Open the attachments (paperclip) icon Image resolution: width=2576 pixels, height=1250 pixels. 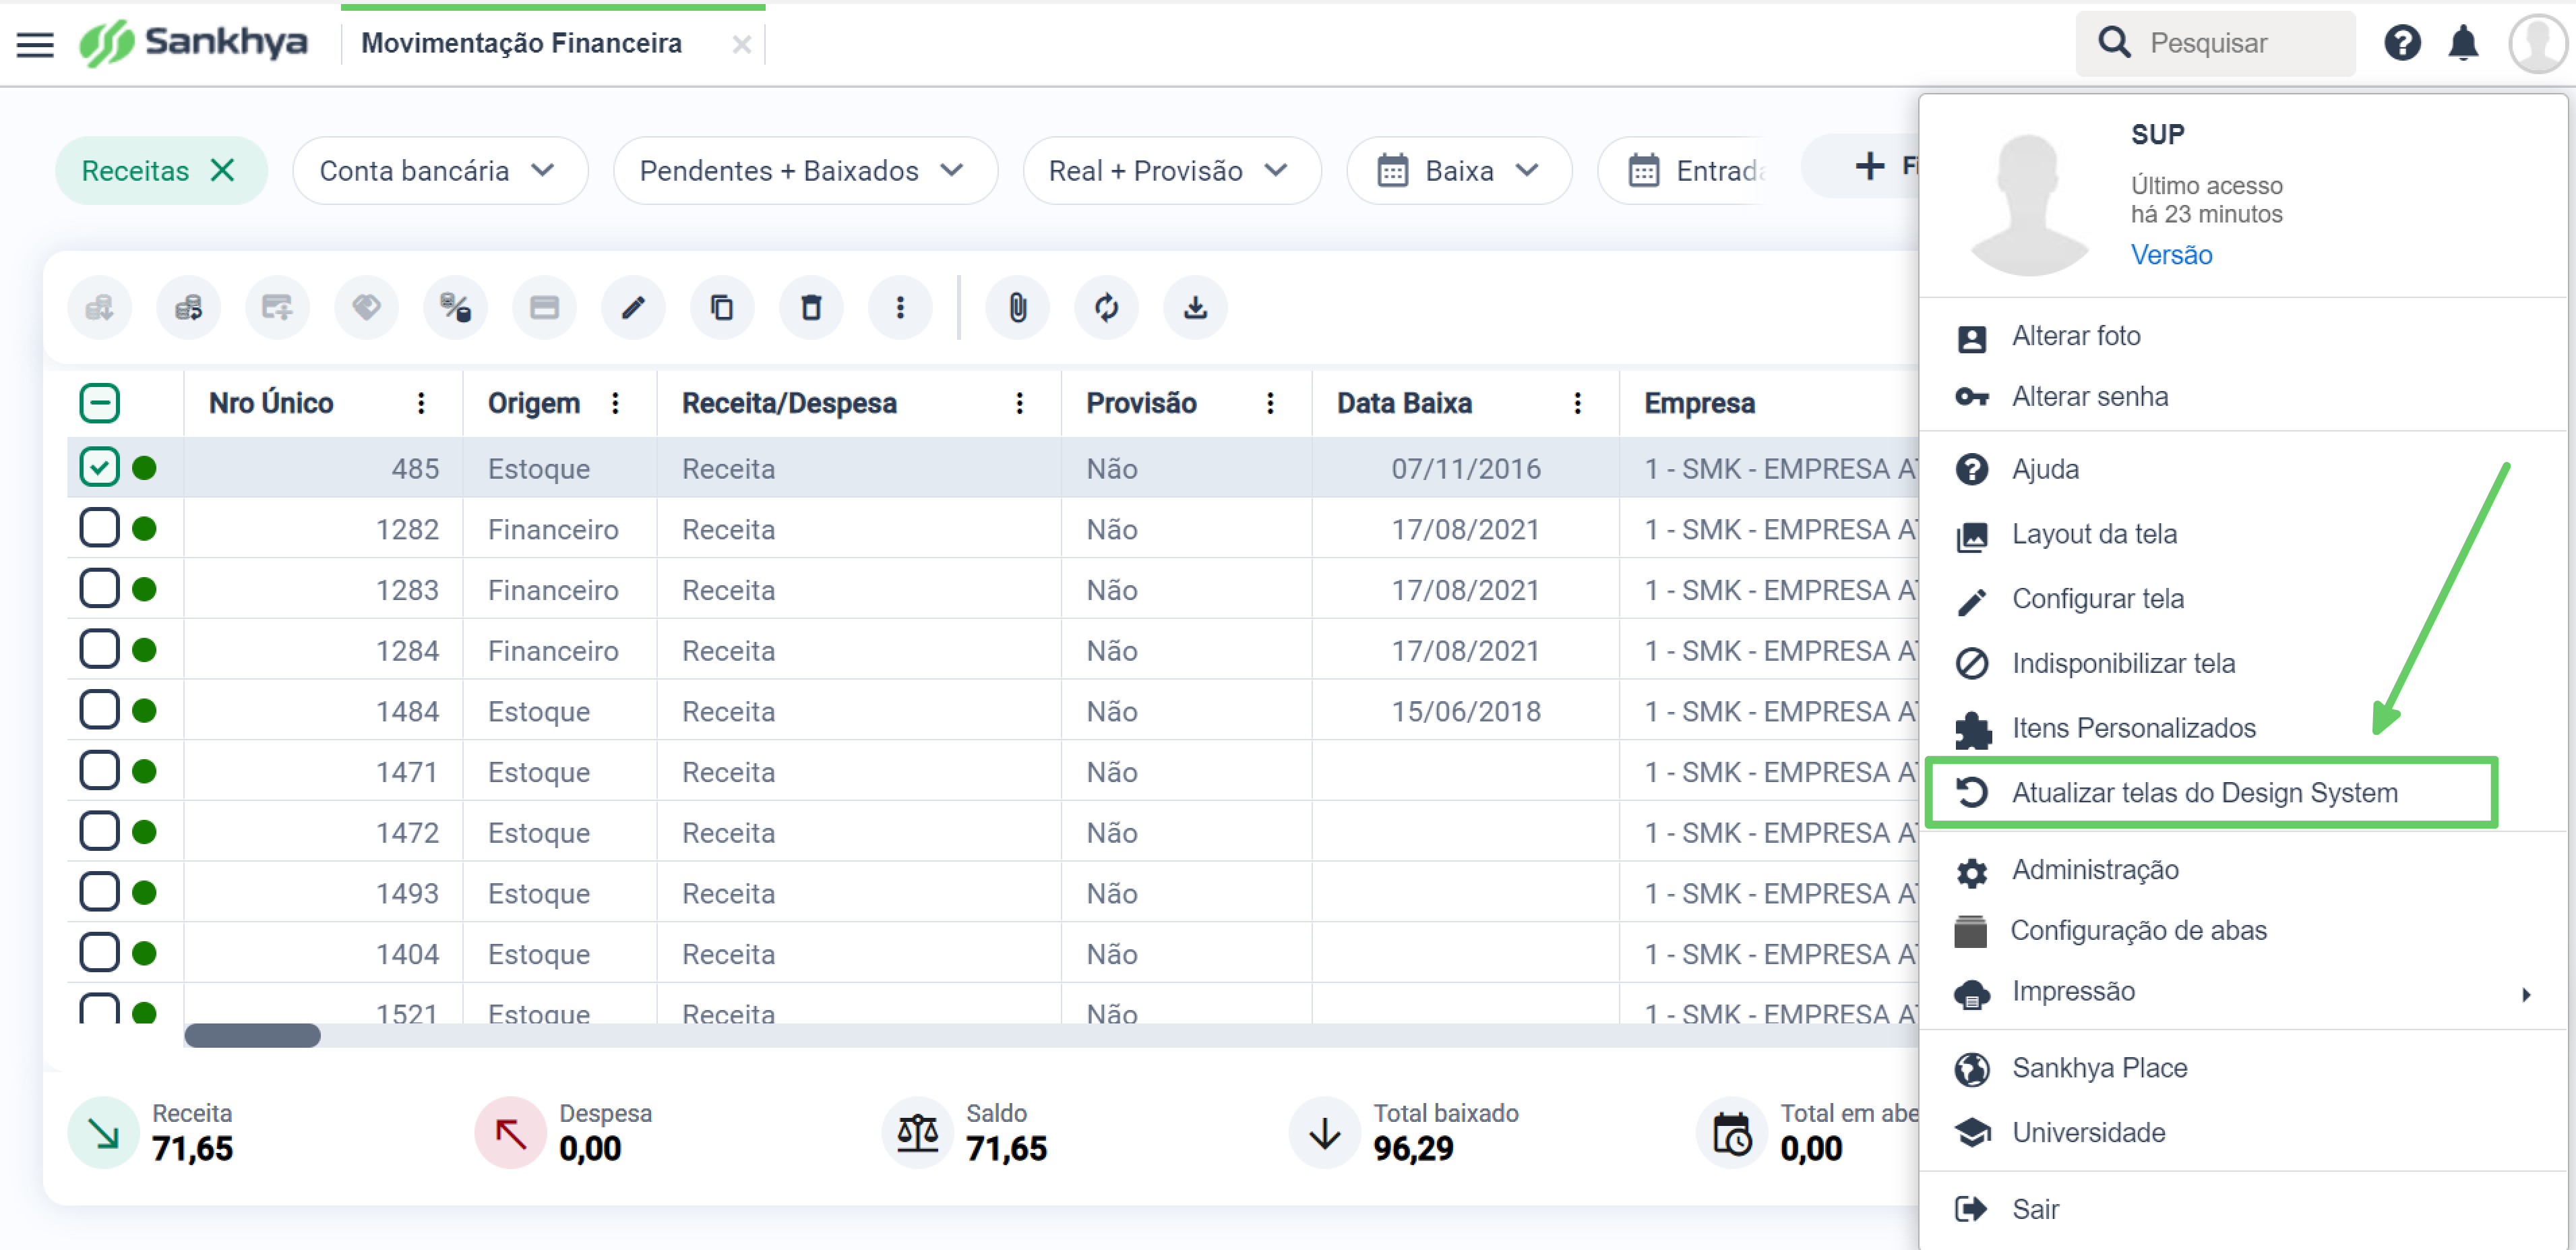click(1017, 307)
